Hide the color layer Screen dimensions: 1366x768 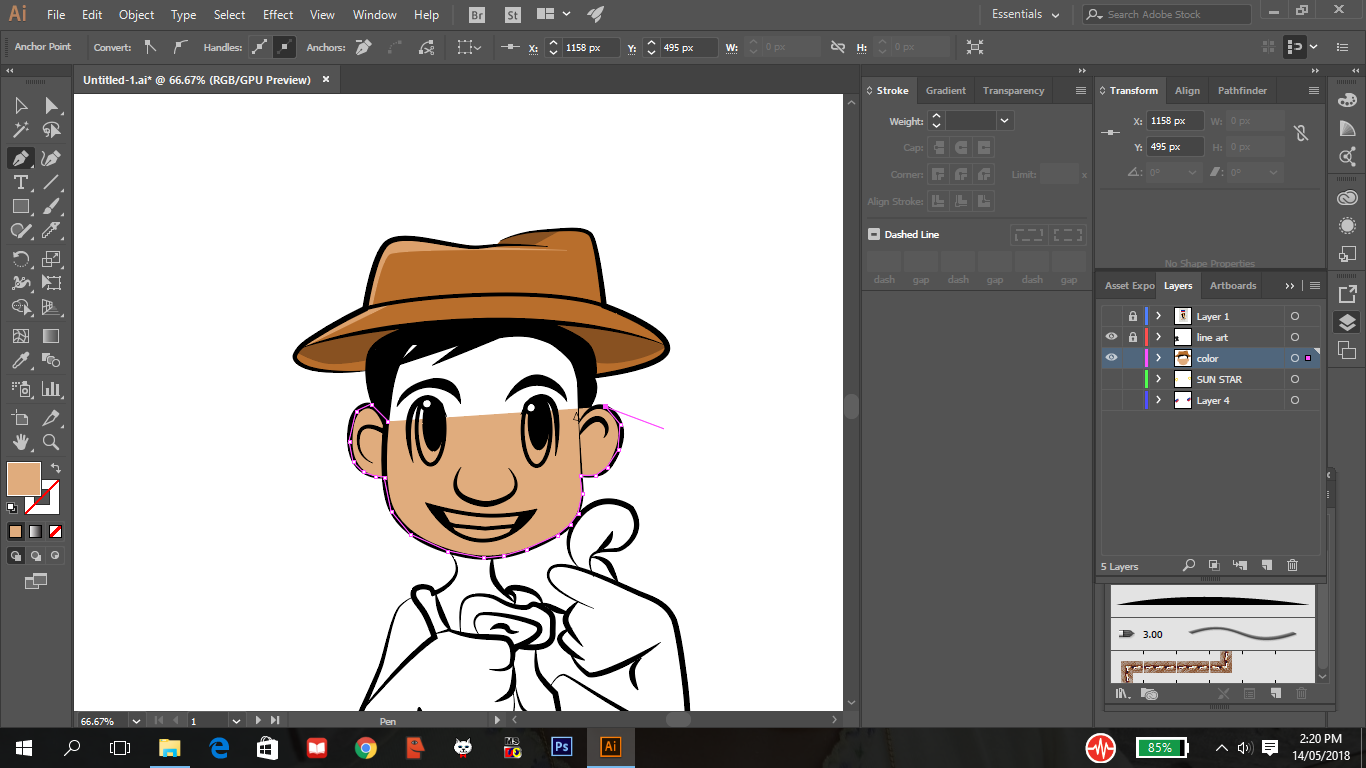(1111, 358)
